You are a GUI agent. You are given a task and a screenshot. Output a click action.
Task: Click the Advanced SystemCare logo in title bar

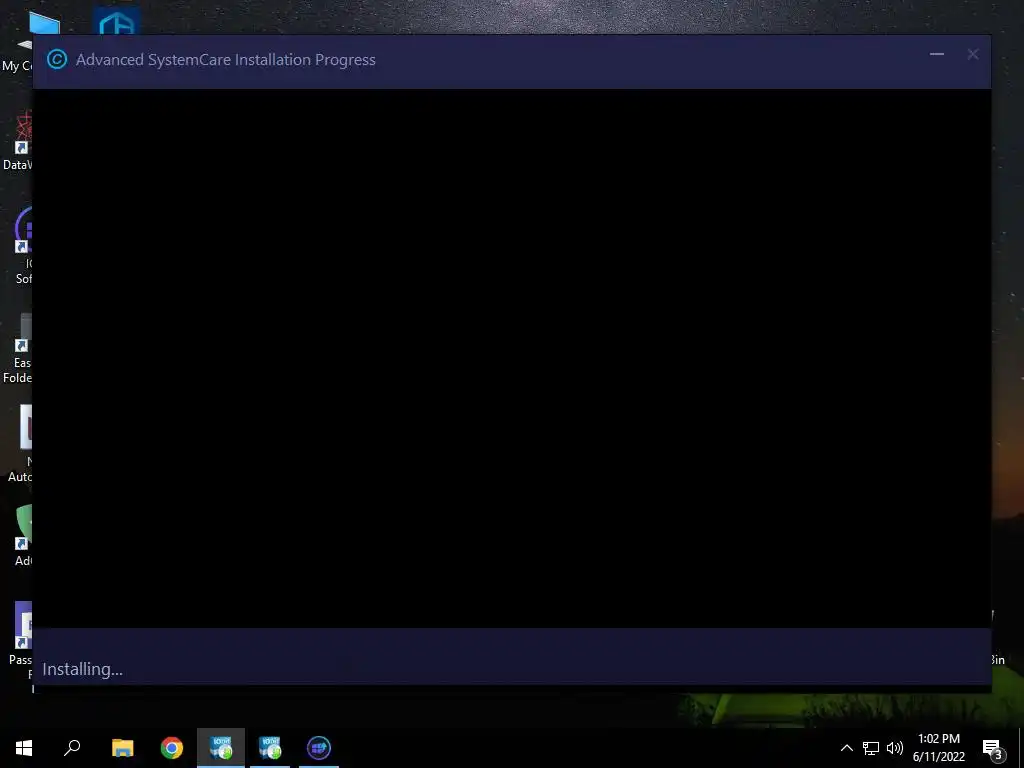(x=57, y=59)
